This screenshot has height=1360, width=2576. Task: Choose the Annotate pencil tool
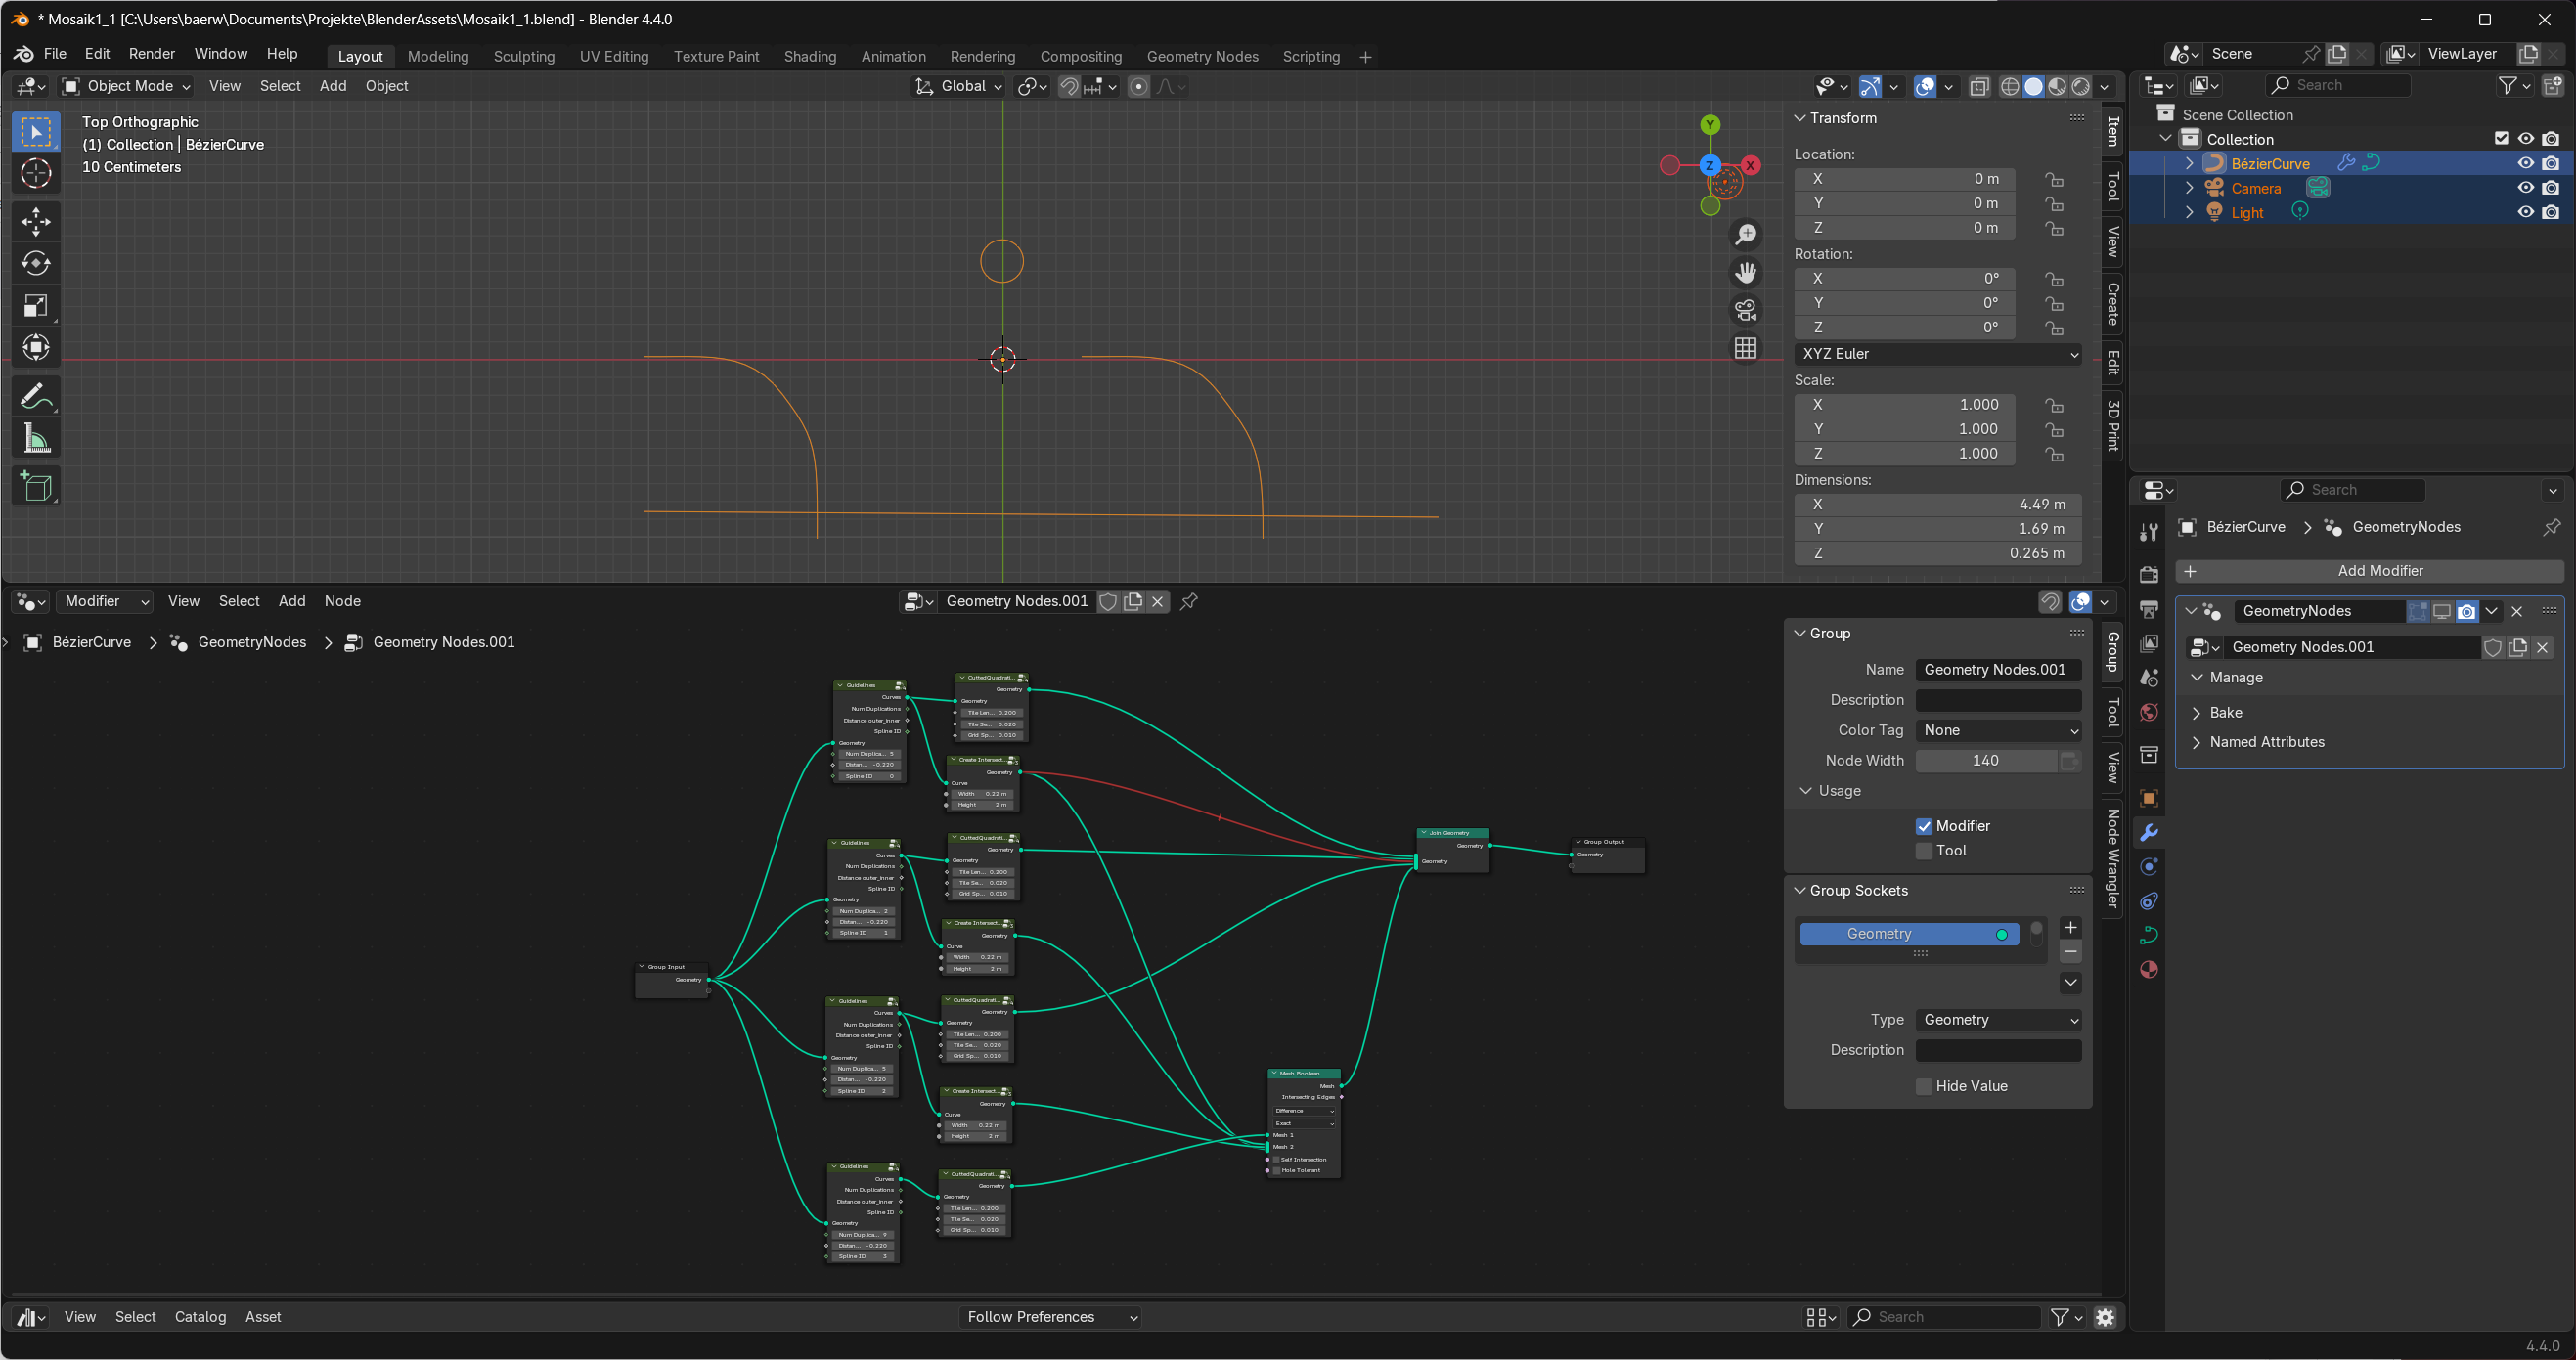pyautogui.click(x=36, y=397)
